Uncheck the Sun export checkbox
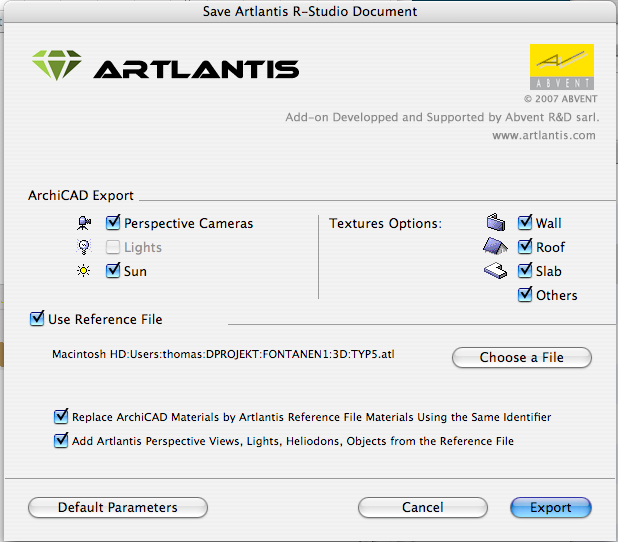Screen dimensions: 618x542 (x=113, y=271)
